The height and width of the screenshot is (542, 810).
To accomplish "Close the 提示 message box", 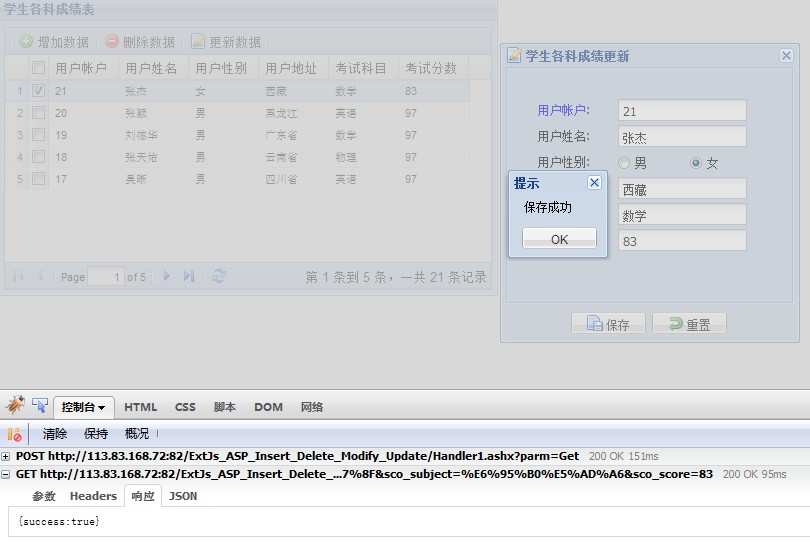I will click(x=594, y=182).
